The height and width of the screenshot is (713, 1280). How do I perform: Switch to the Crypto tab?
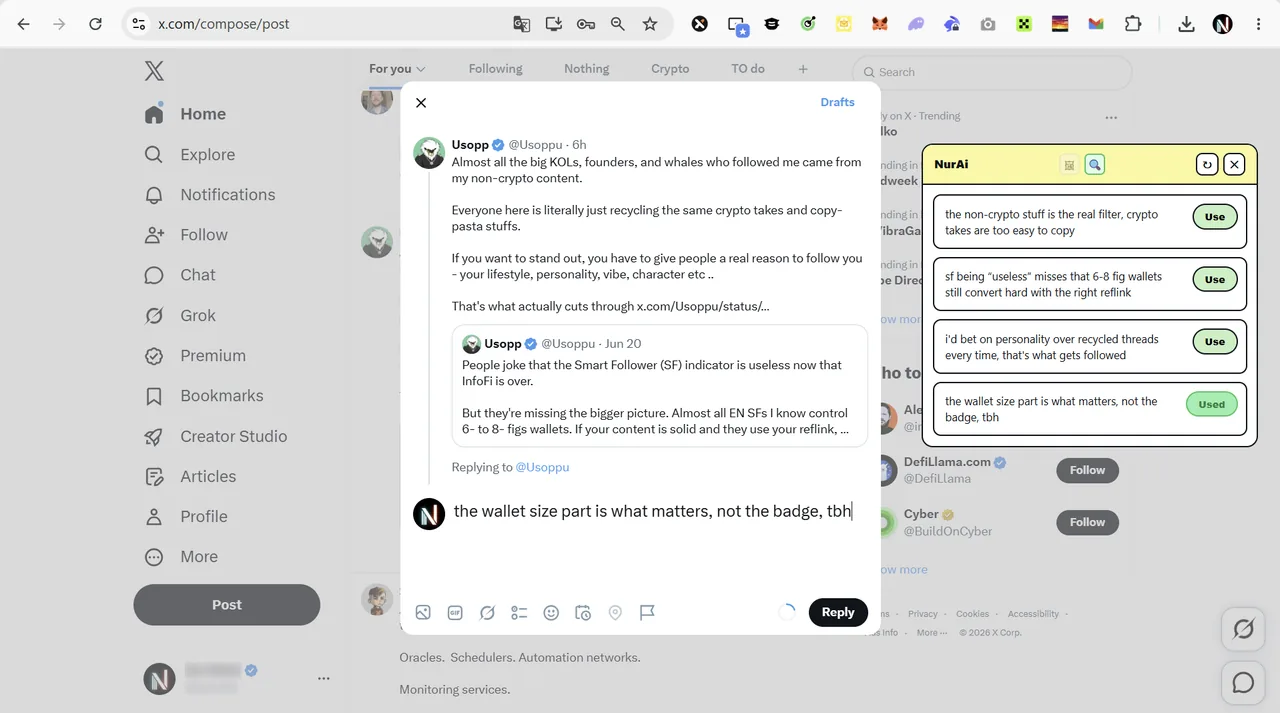[x=670, y=69]
